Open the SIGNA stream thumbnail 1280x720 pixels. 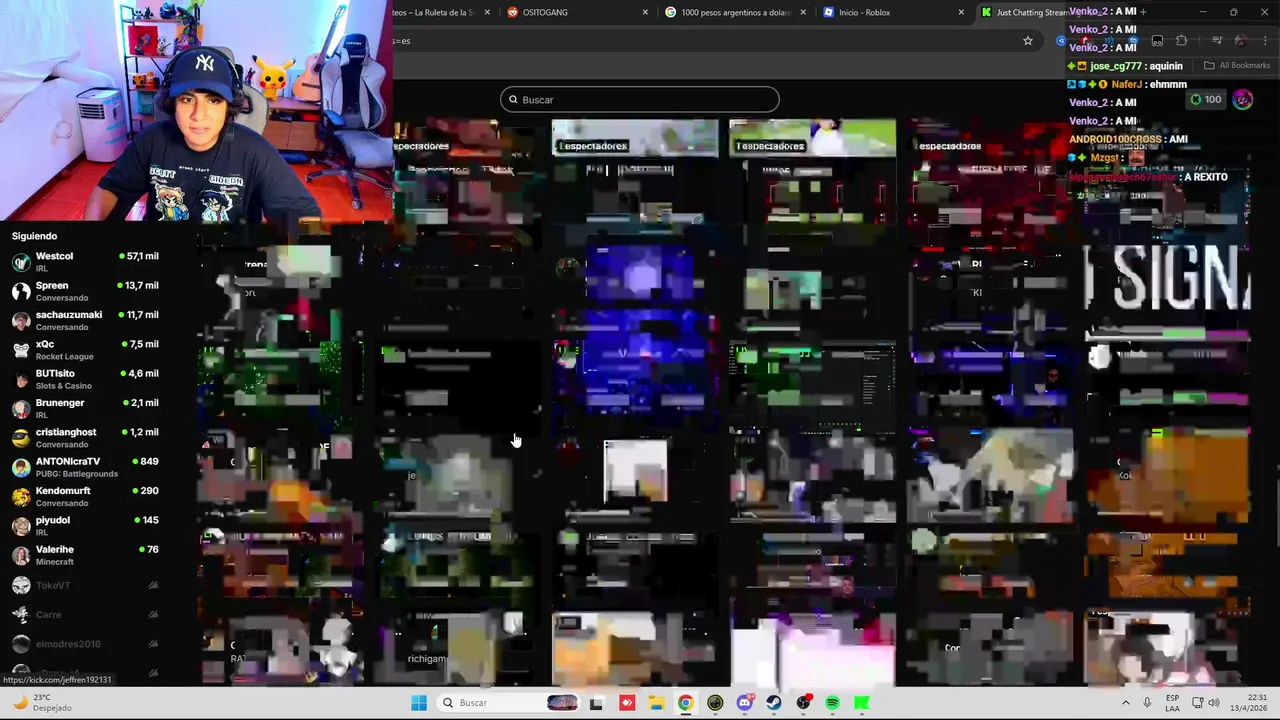pos(1167,290)
